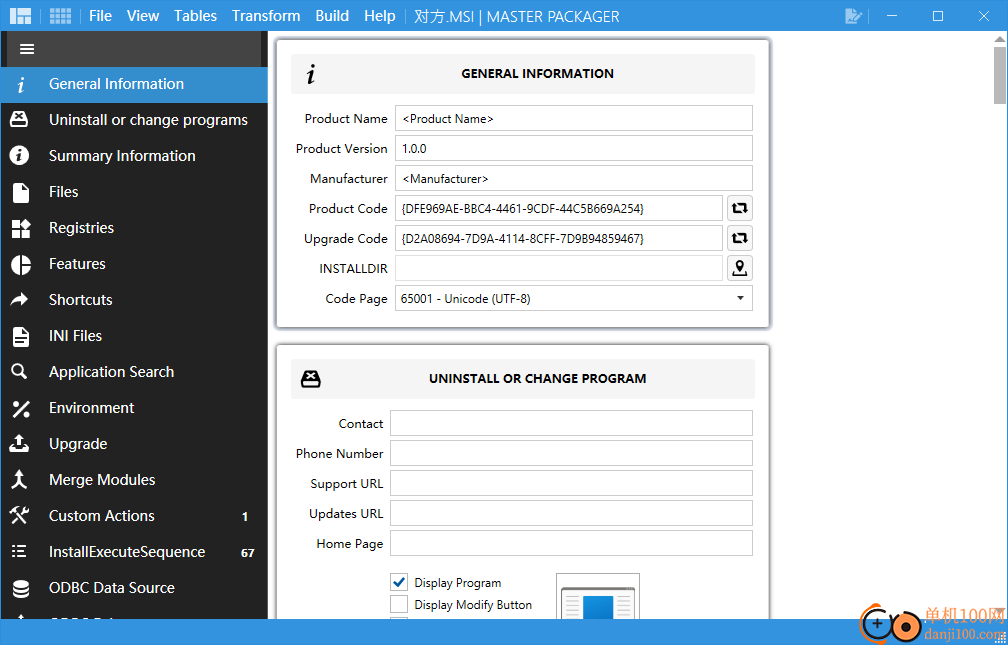Click the Home Page input field
Screen dimensions: 1008x645
pos(571,543)
